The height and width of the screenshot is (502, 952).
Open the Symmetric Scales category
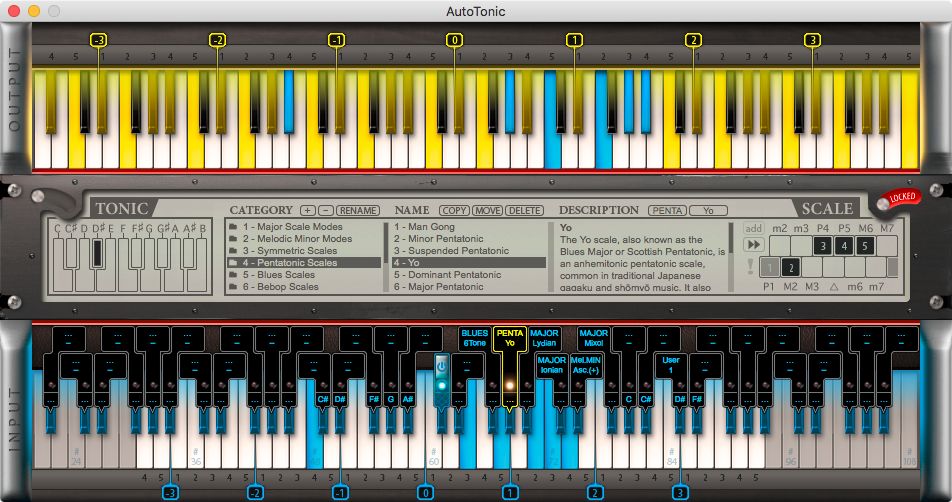pos(304,251)
